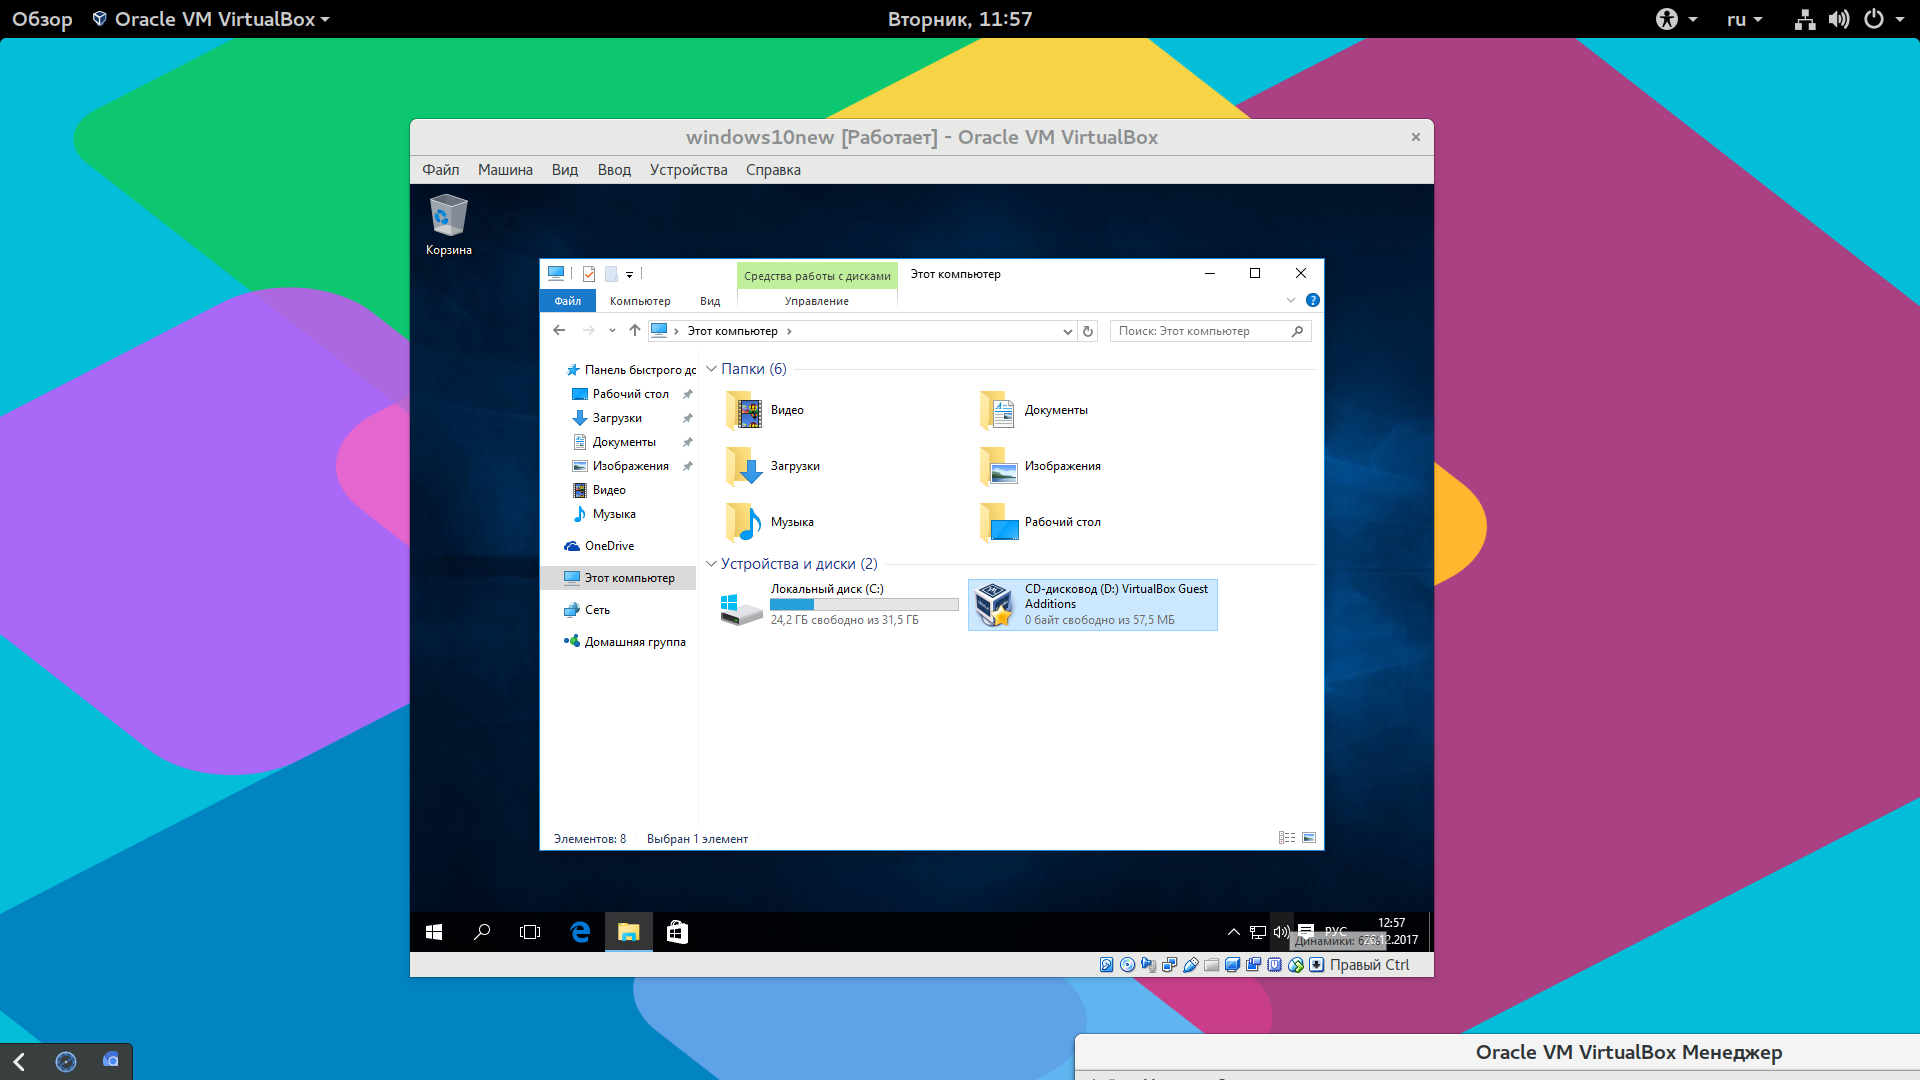Collapse the Папки (6) group
The height and width of the screenshot is (1080, 1920).
click(x=712, y=369)
